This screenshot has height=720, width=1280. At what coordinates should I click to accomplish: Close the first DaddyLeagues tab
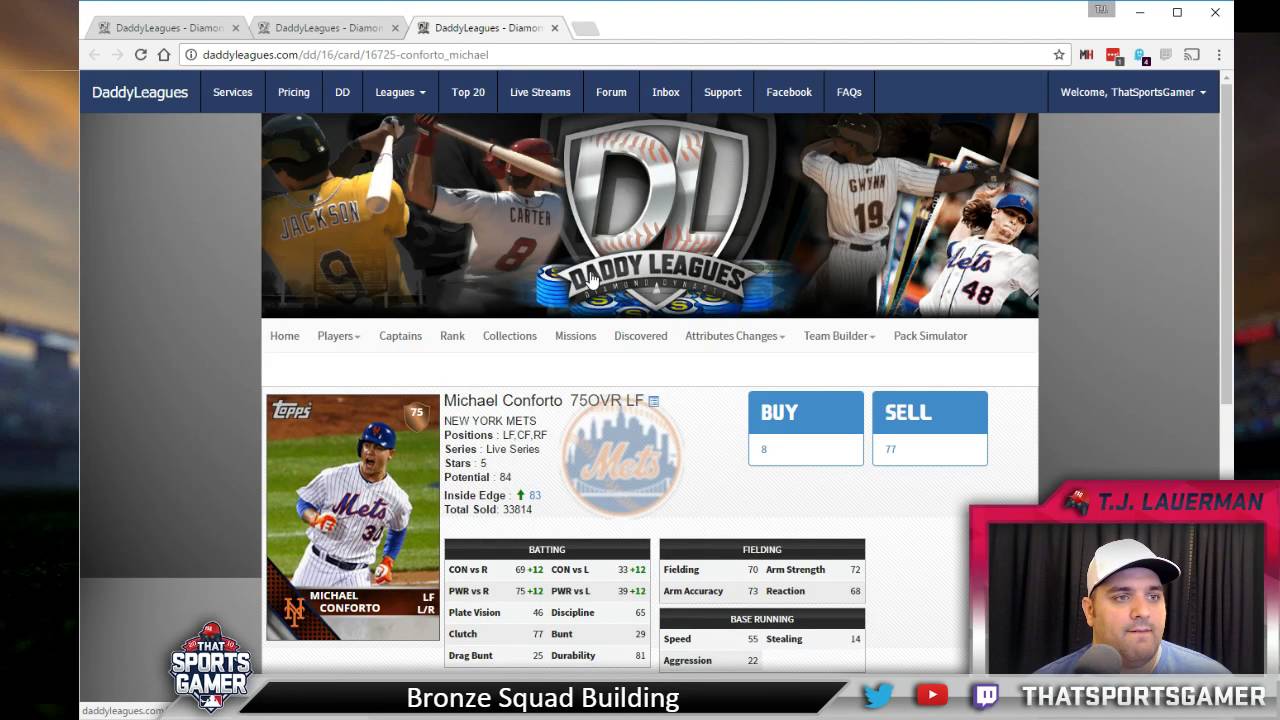236,28
